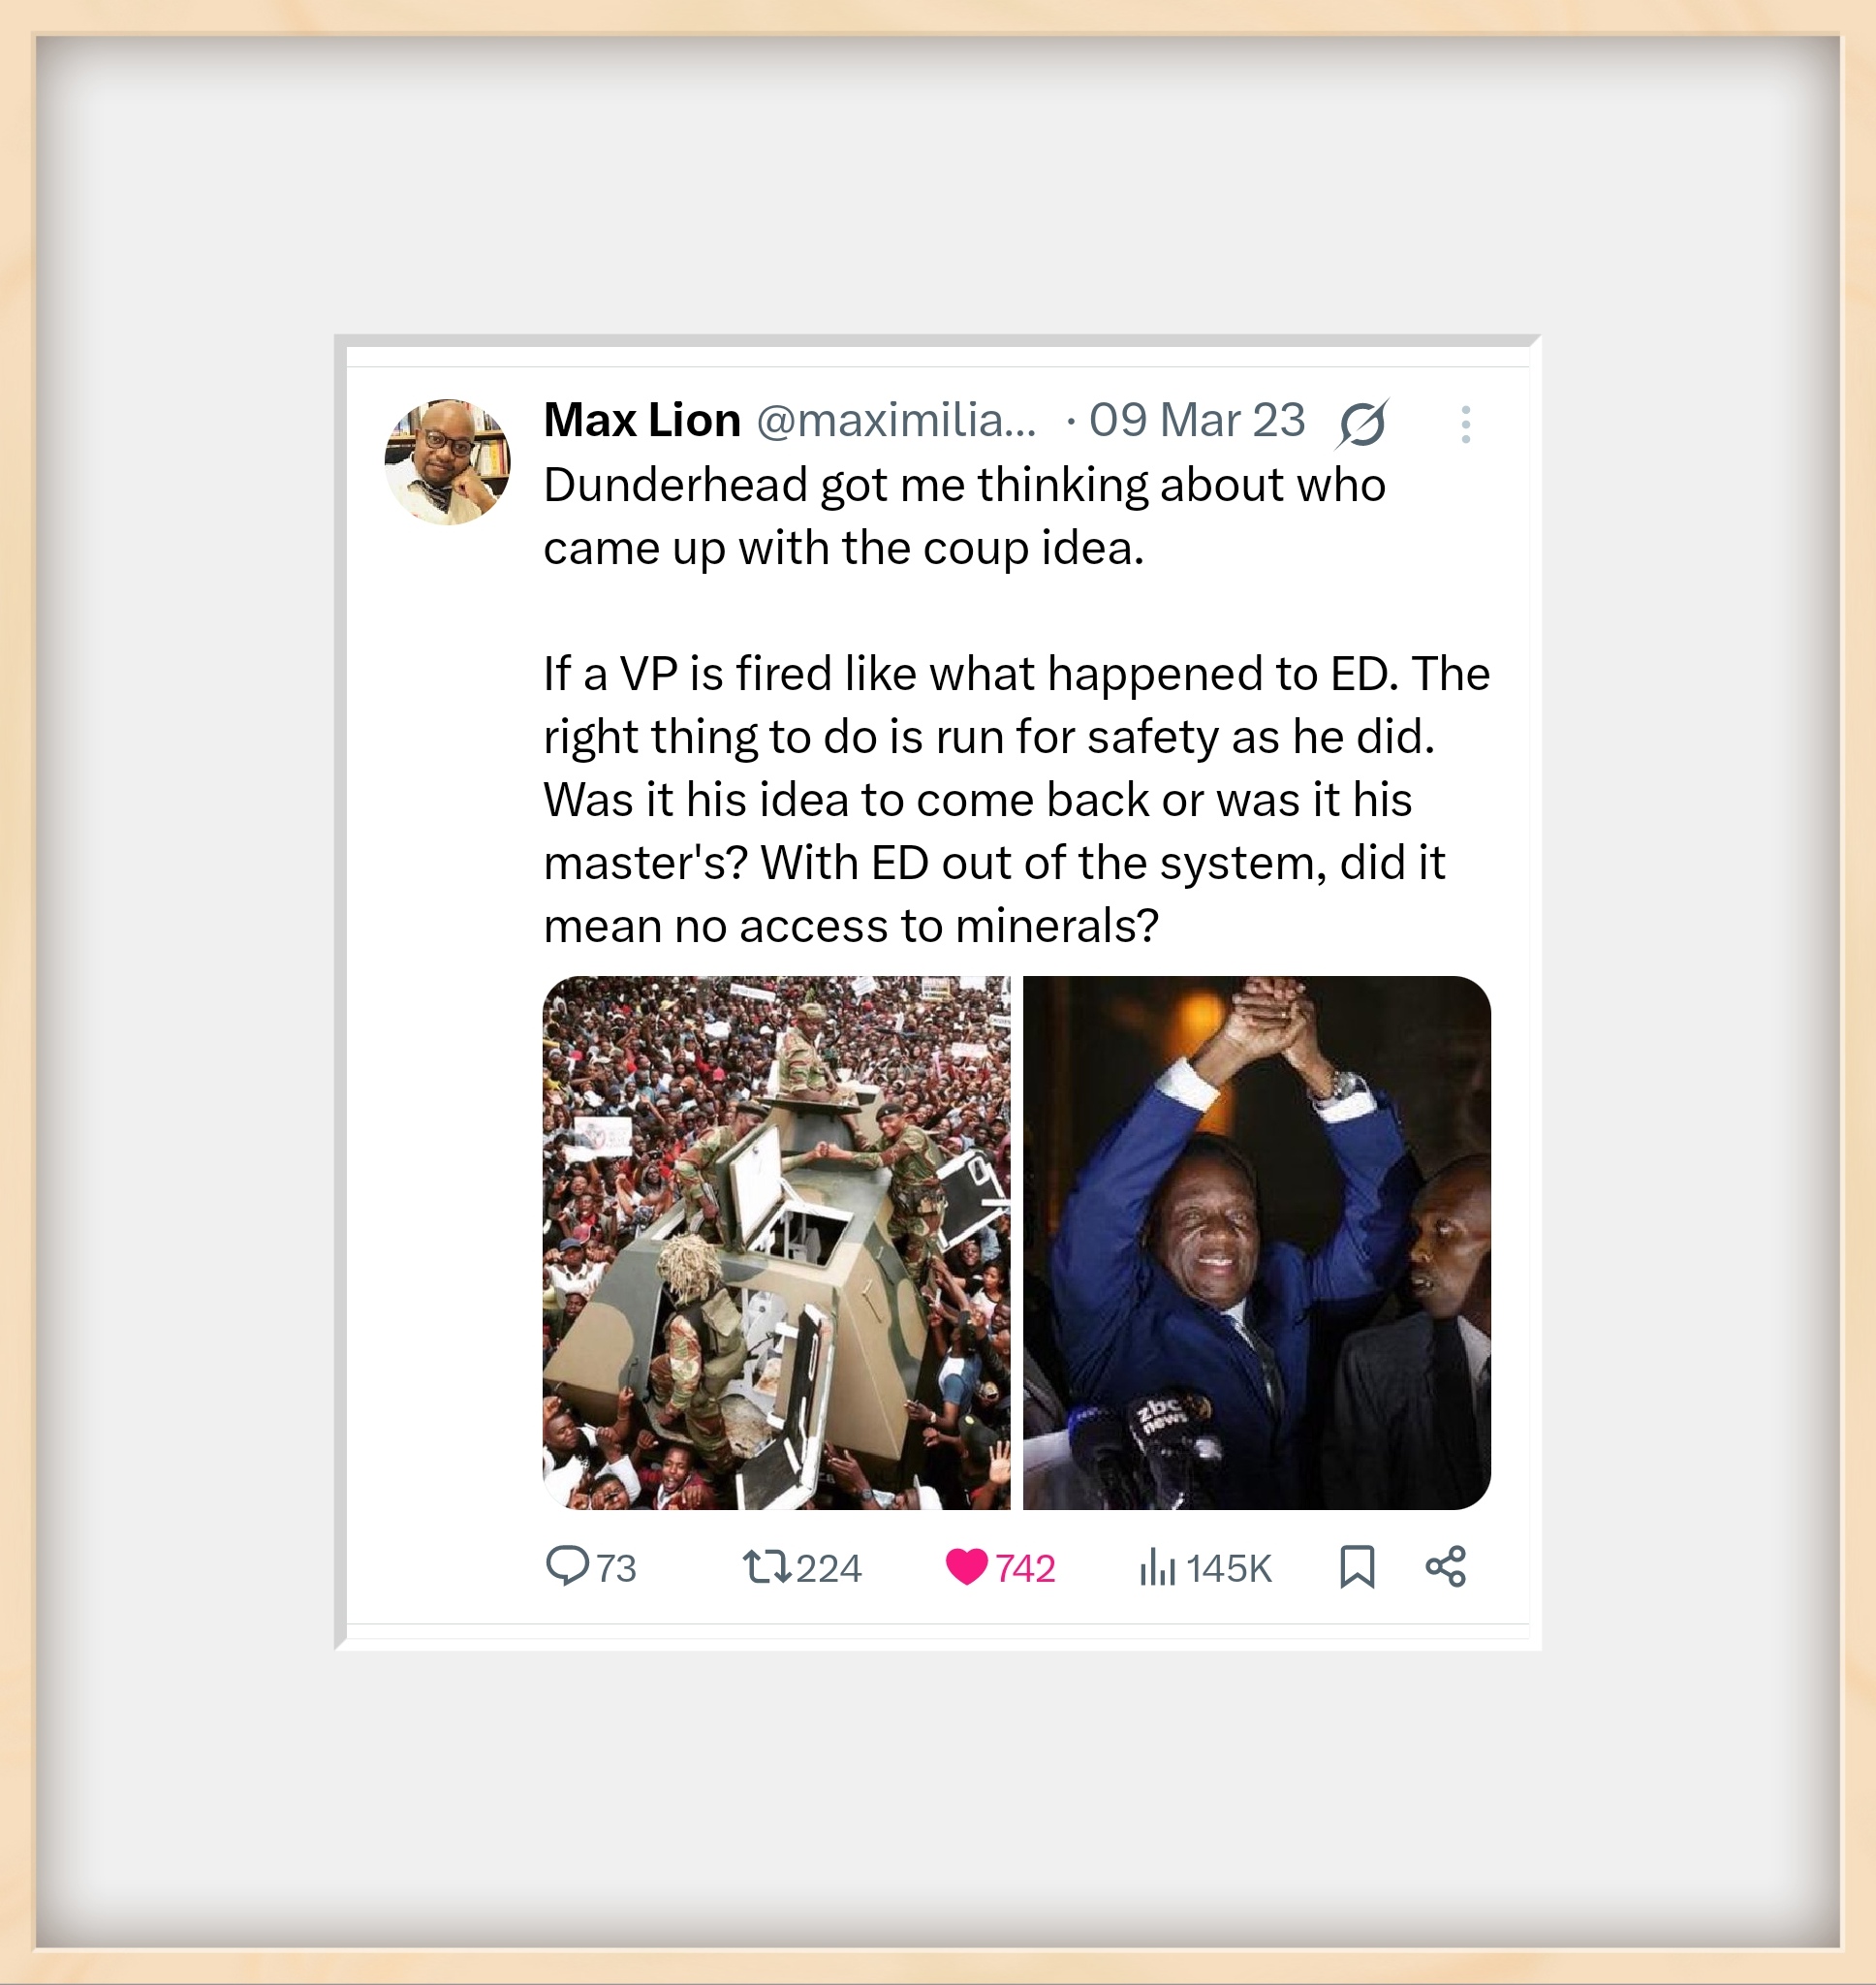This screenshot has width=1876, height=1985.
Task: Unlike the tweet via the pink heart
Action: [966, 1566]
